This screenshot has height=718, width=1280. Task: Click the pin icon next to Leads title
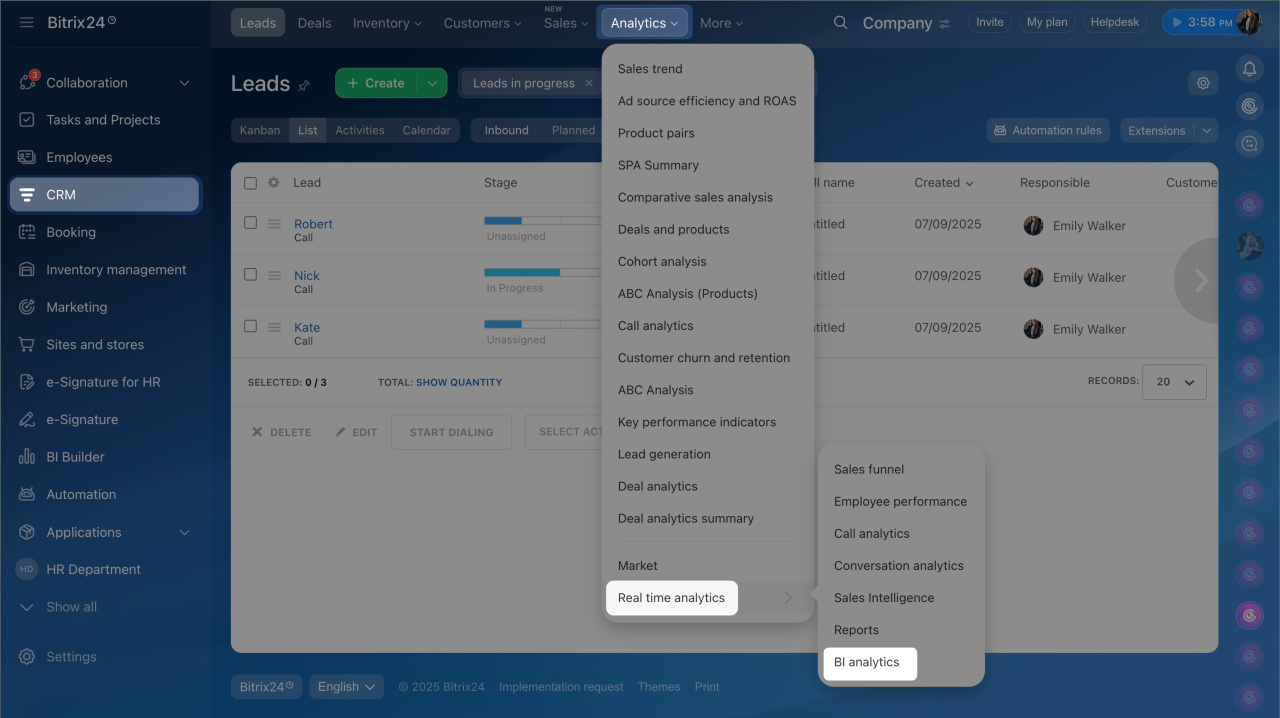[x=304, y=85]
